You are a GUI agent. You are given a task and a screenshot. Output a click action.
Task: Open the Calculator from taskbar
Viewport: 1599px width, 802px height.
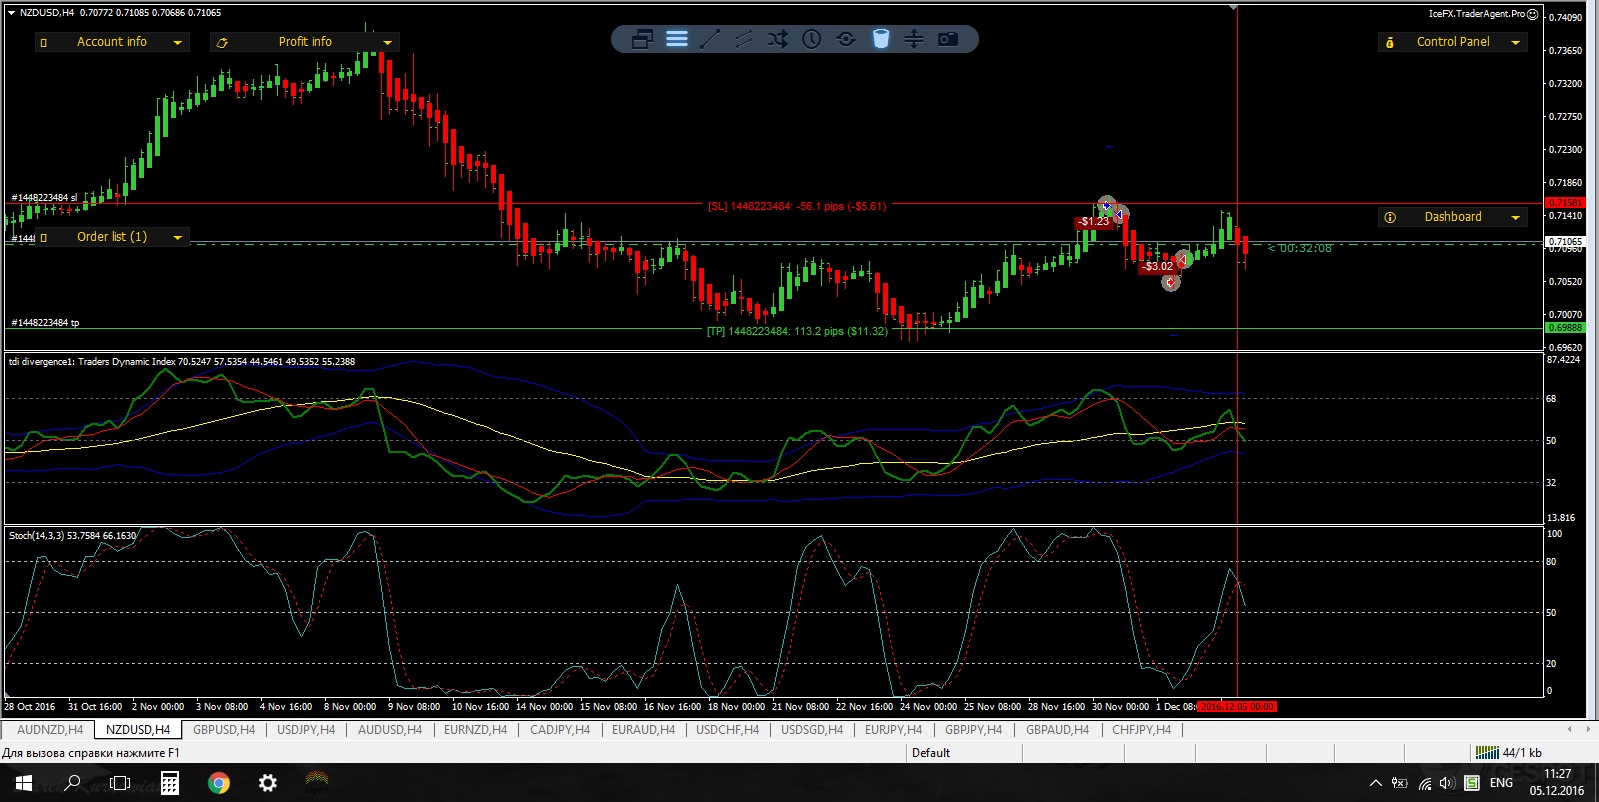[x=170, y=783]
